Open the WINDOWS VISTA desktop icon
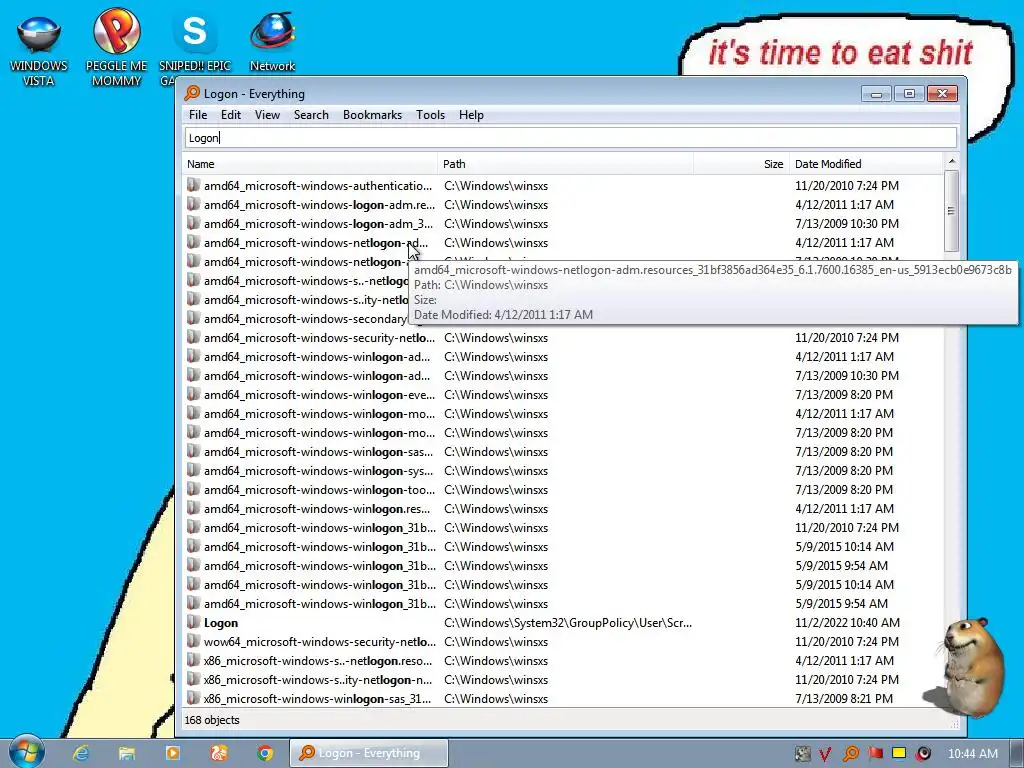This screenshot has height=768, width=1024. tap(39, 50)
